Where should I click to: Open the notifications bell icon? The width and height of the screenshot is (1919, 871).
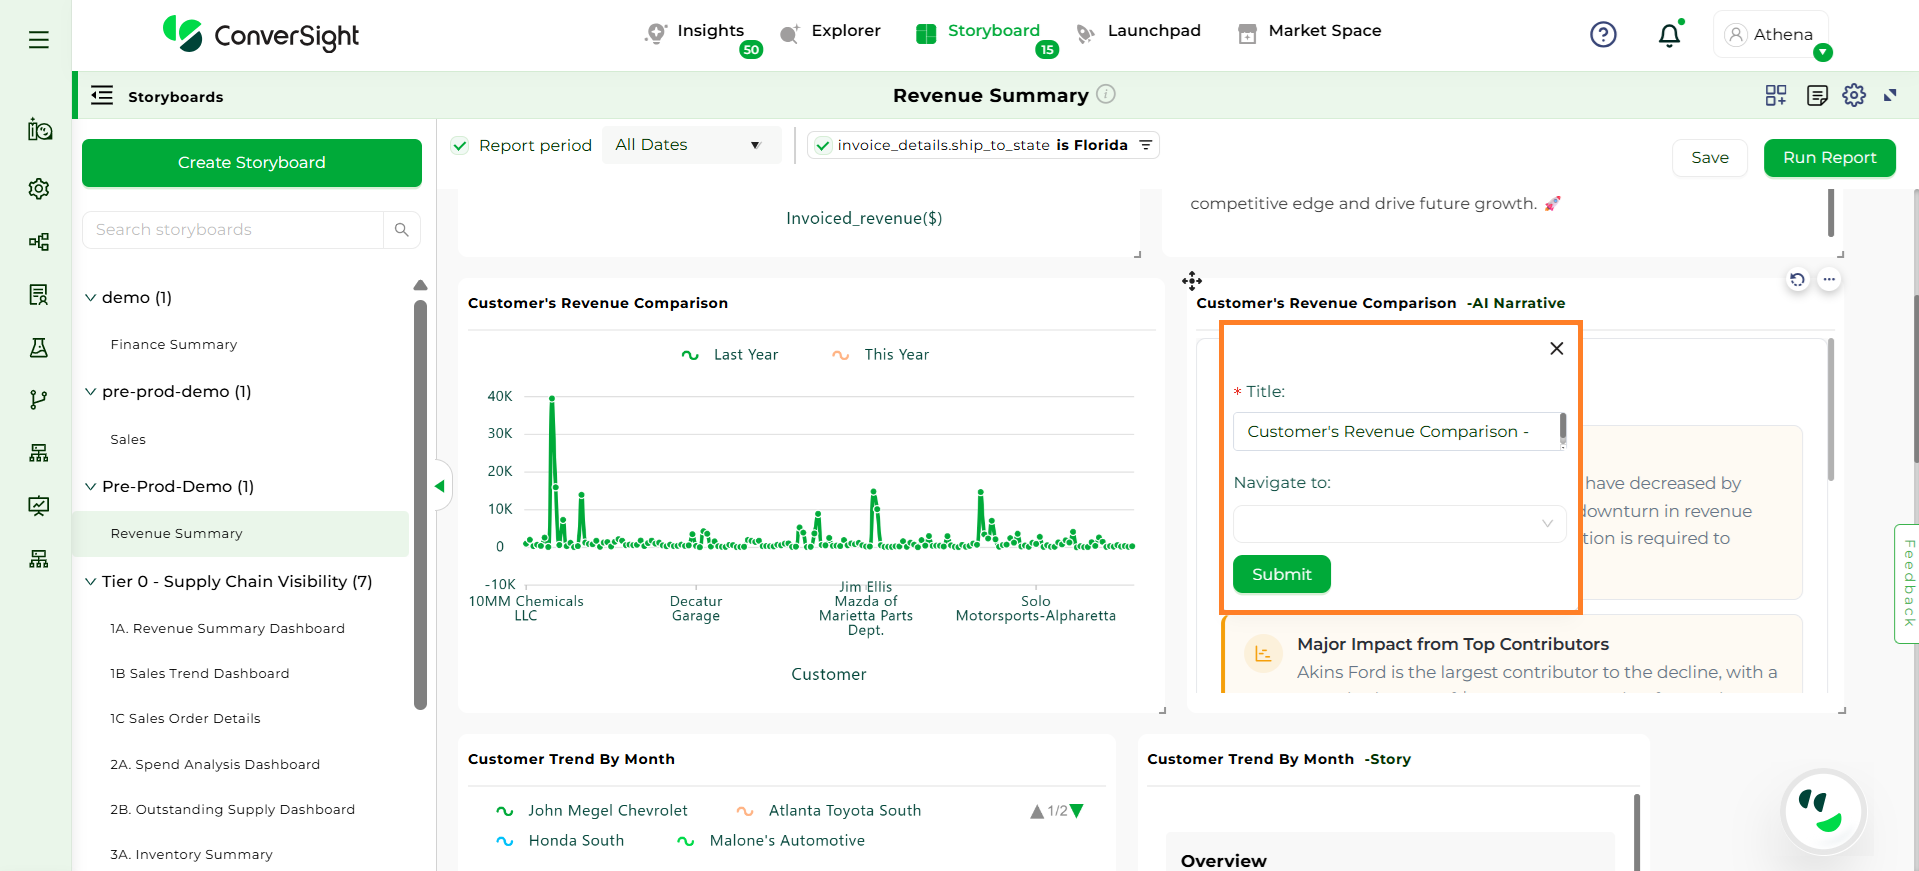[x=1669, y=36]
